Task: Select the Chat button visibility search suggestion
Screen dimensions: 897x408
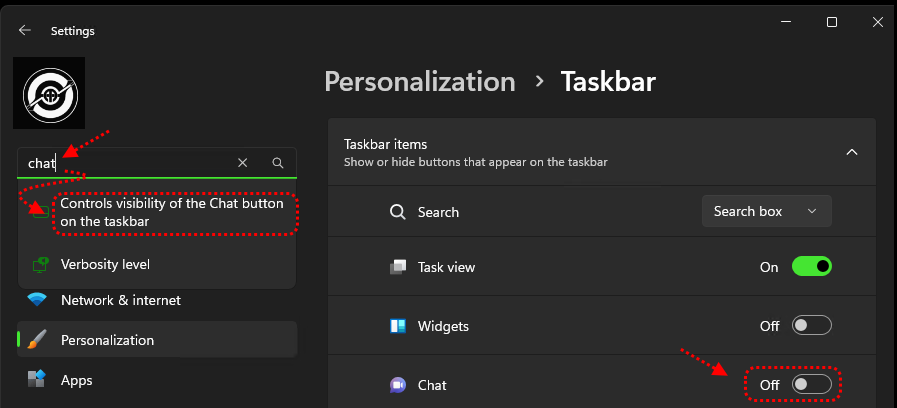Action: [x=174, y=212]
